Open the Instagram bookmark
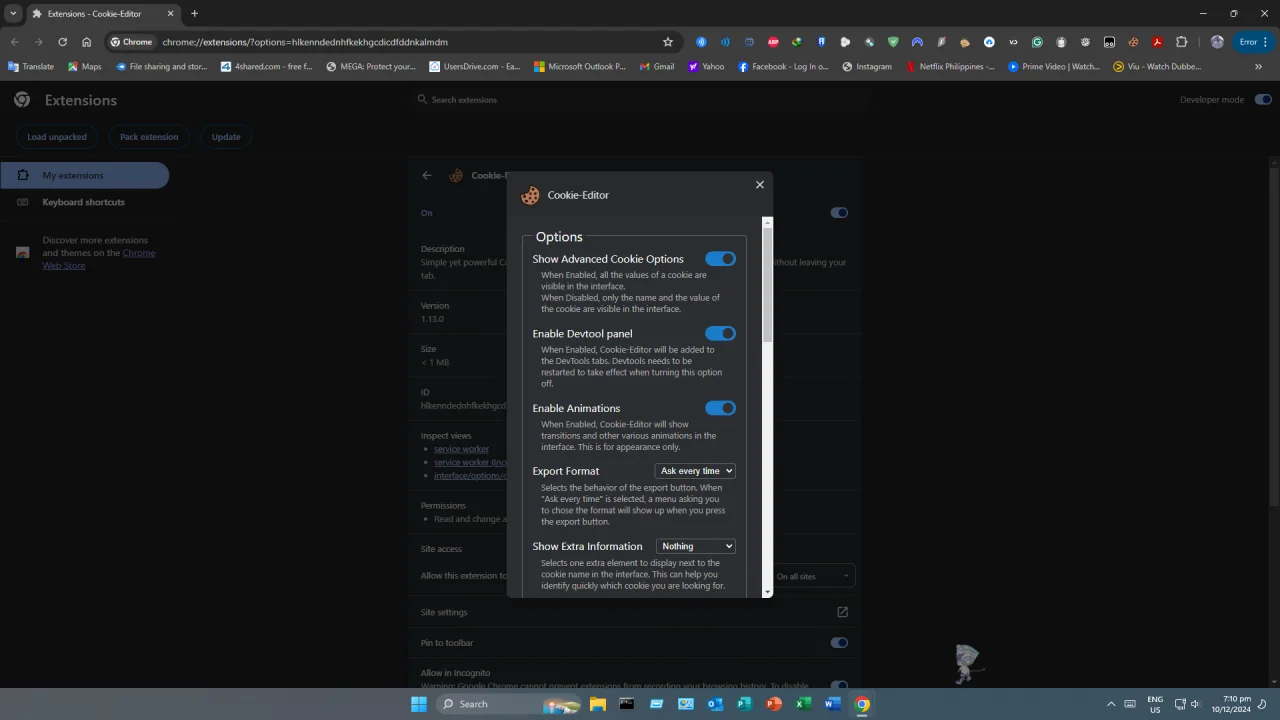1280x720 pixels. 867,67
